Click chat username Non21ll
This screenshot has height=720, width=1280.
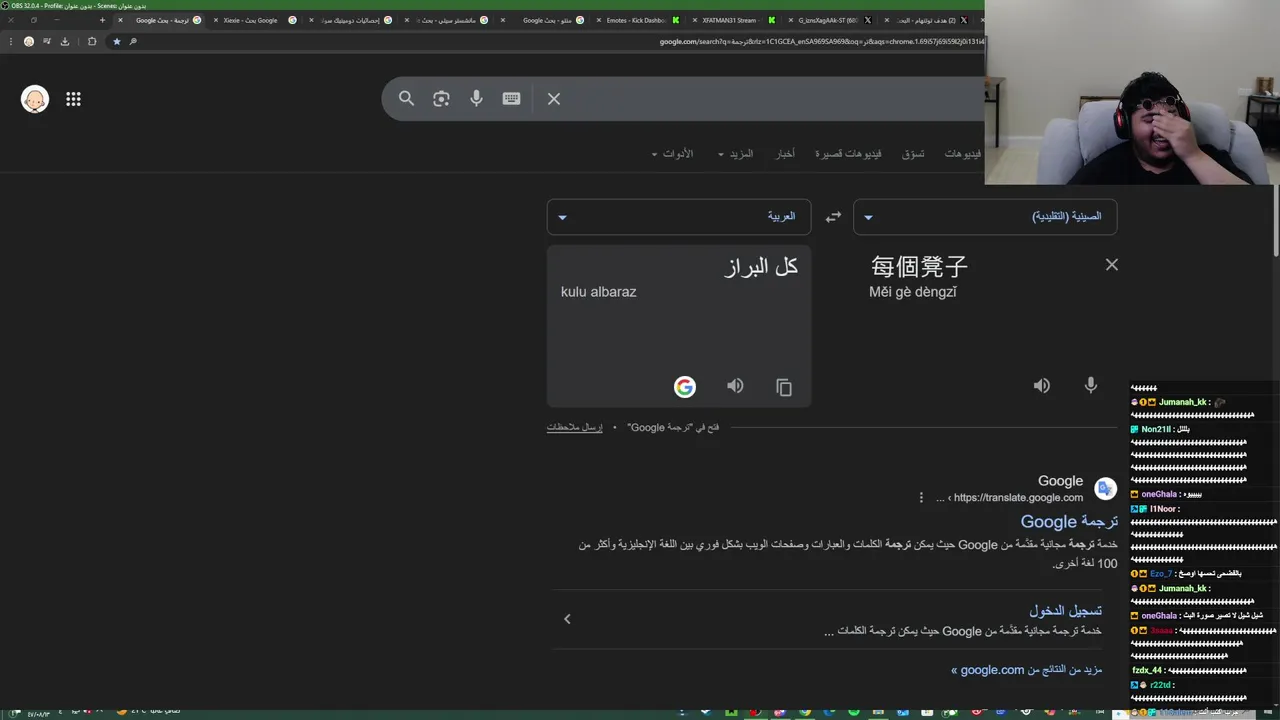click(x=1155, y=429)
